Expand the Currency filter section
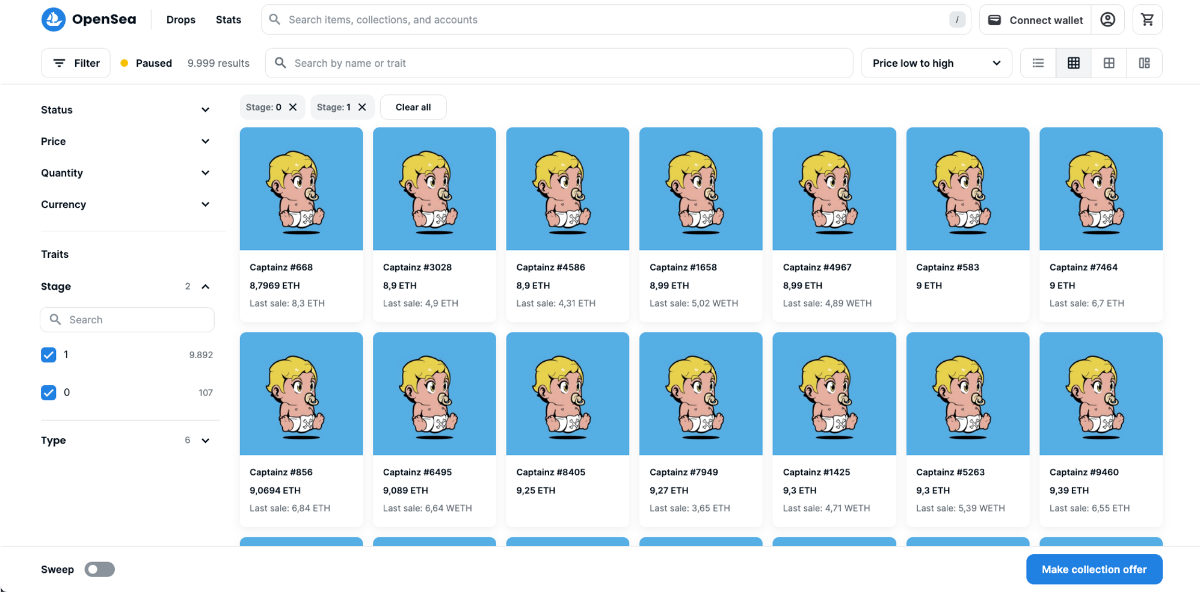The height and width of the screenshot is (592, 1200). (127, 204)
